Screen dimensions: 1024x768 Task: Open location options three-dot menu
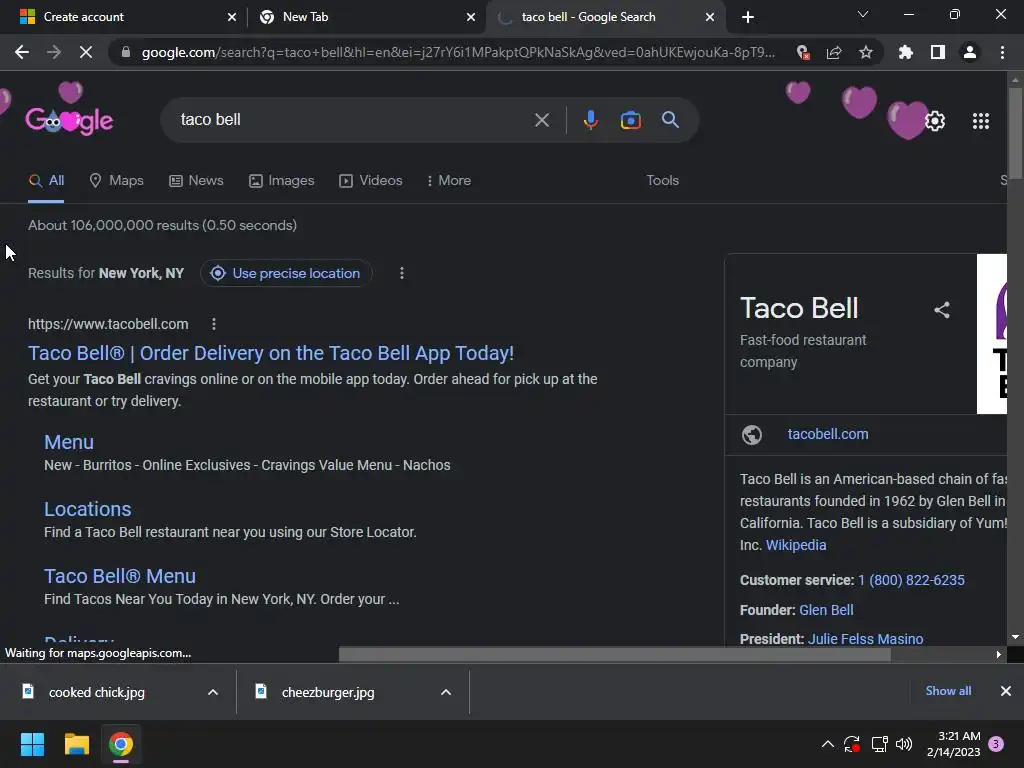(402, 273)
